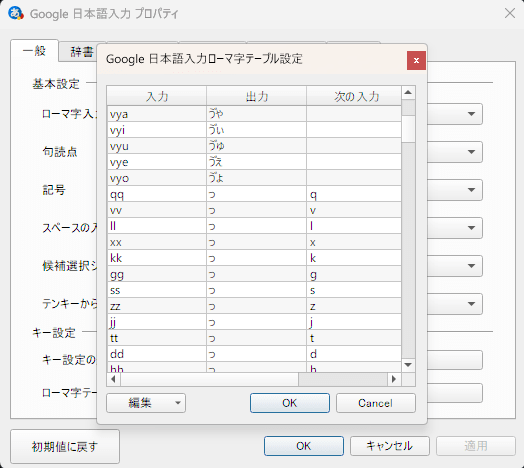Image resolution: width=524 pixels, height=468 pixels.
Task: Click the 'g' next-input cell
Action: [354, 274]
